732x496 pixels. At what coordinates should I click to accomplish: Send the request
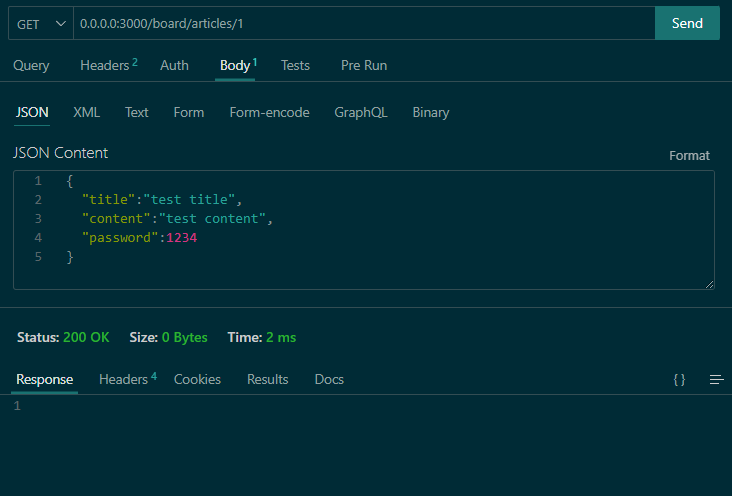[687, 23]
